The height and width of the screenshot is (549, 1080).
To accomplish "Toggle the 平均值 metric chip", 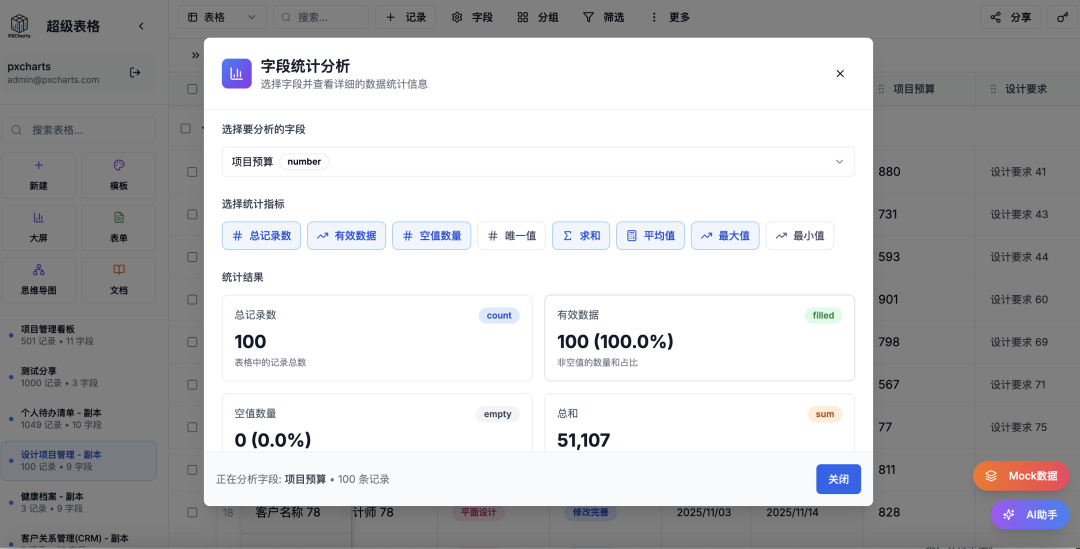I will tap(650, 236).
